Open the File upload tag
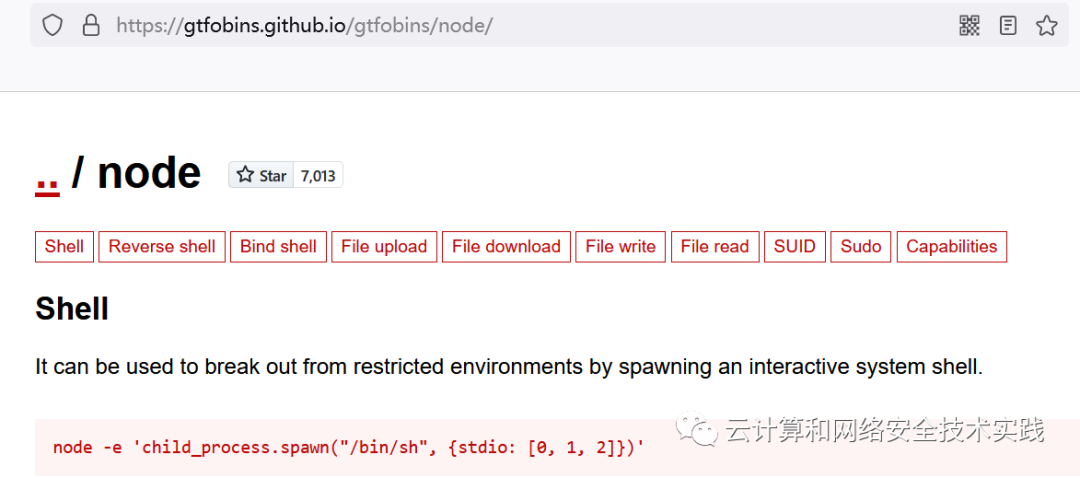The height and width of the screenshot is (478, 1080). [384, 247]
